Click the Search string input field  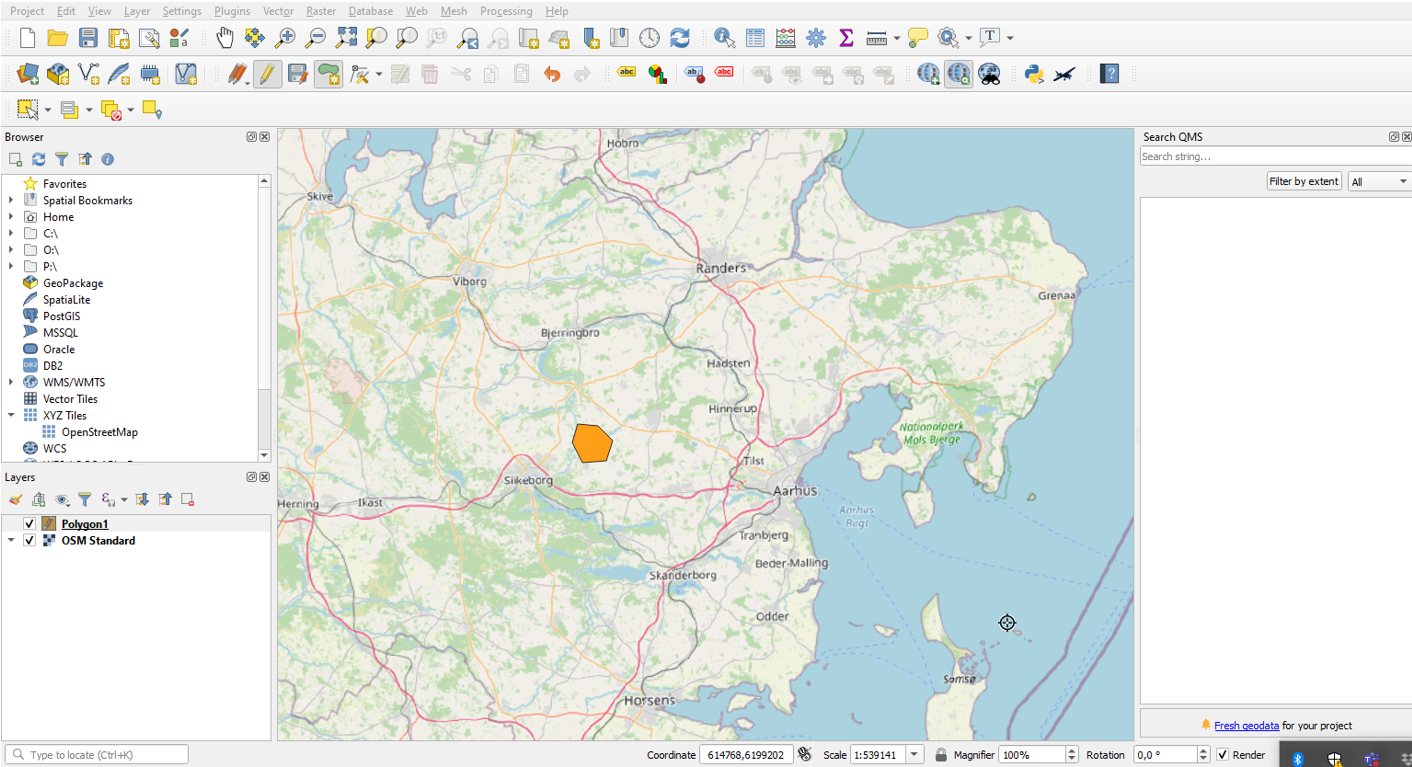pyautogui.click(x=1276, y=157)
